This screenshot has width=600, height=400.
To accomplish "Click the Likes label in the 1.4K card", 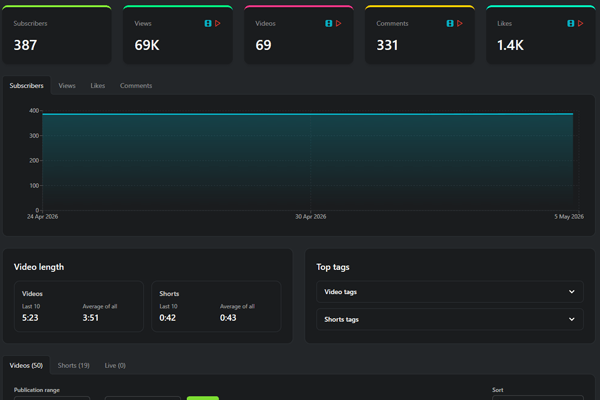I will [504, 23].
